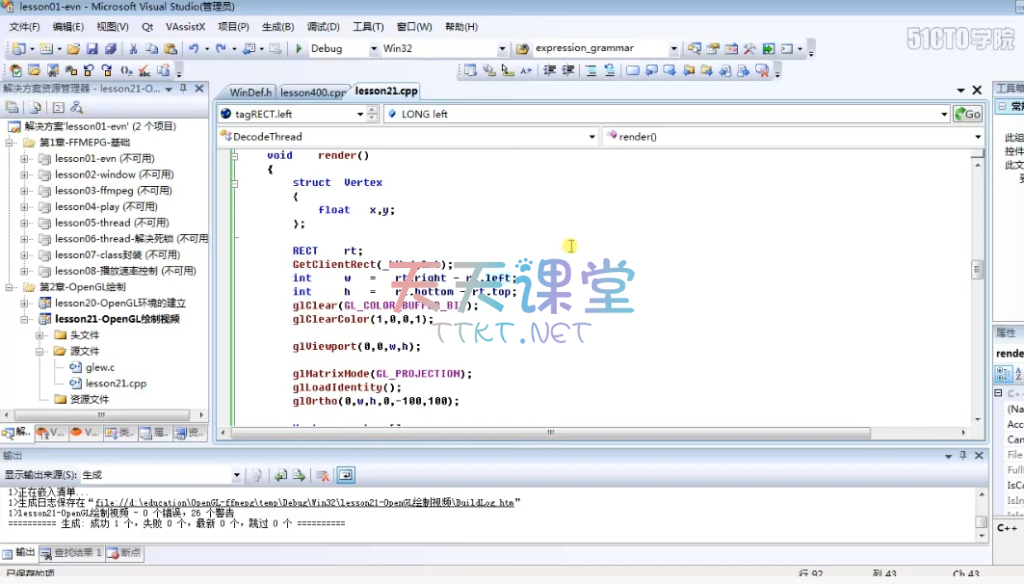Click the Cut scissors icon

[x=132, y=48]
